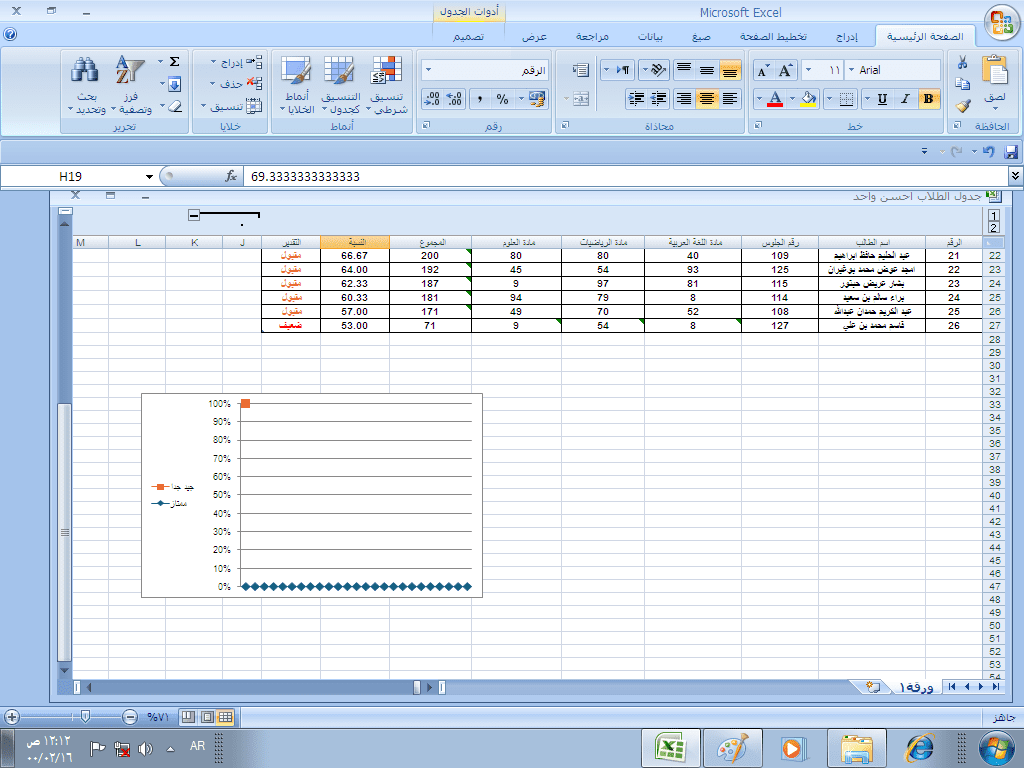Viewport: 1024px width, 768px height.
Task: Toggle Italic formatting
Action: (905, 99)
